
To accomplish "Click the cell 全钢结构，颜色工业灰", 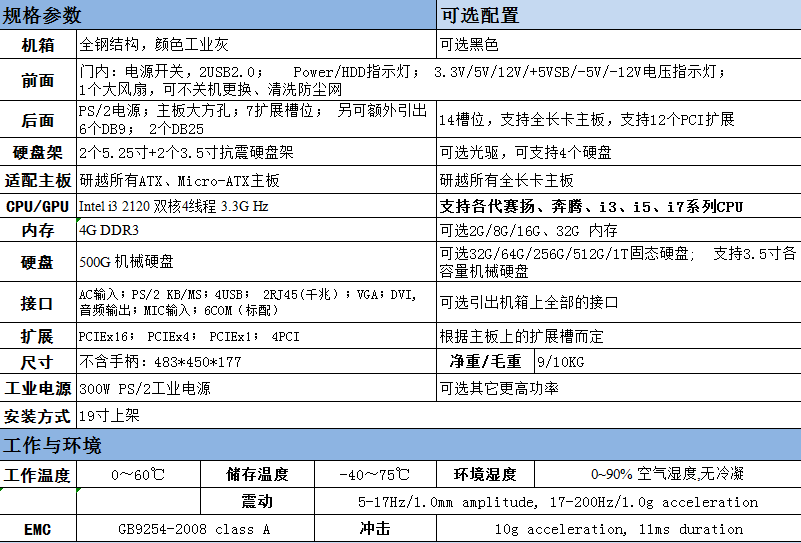I will click(256, 44).
